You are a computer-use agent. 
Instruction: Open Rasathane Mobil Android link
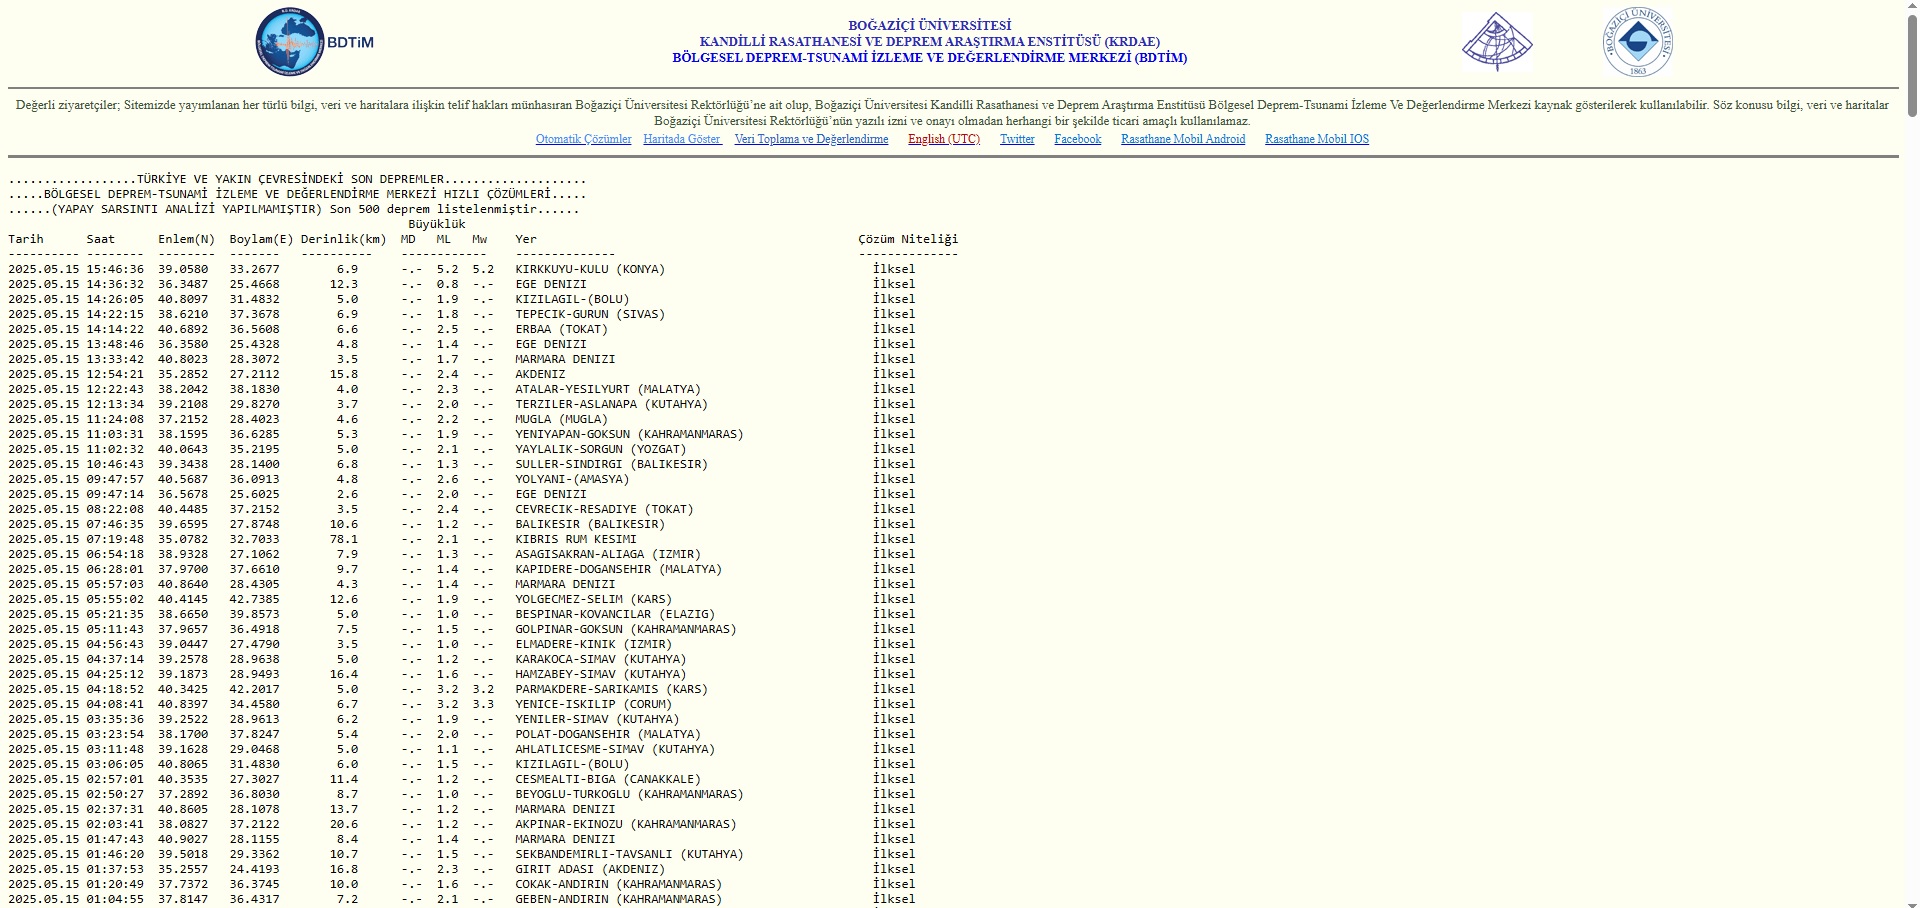pos(1183,139)
